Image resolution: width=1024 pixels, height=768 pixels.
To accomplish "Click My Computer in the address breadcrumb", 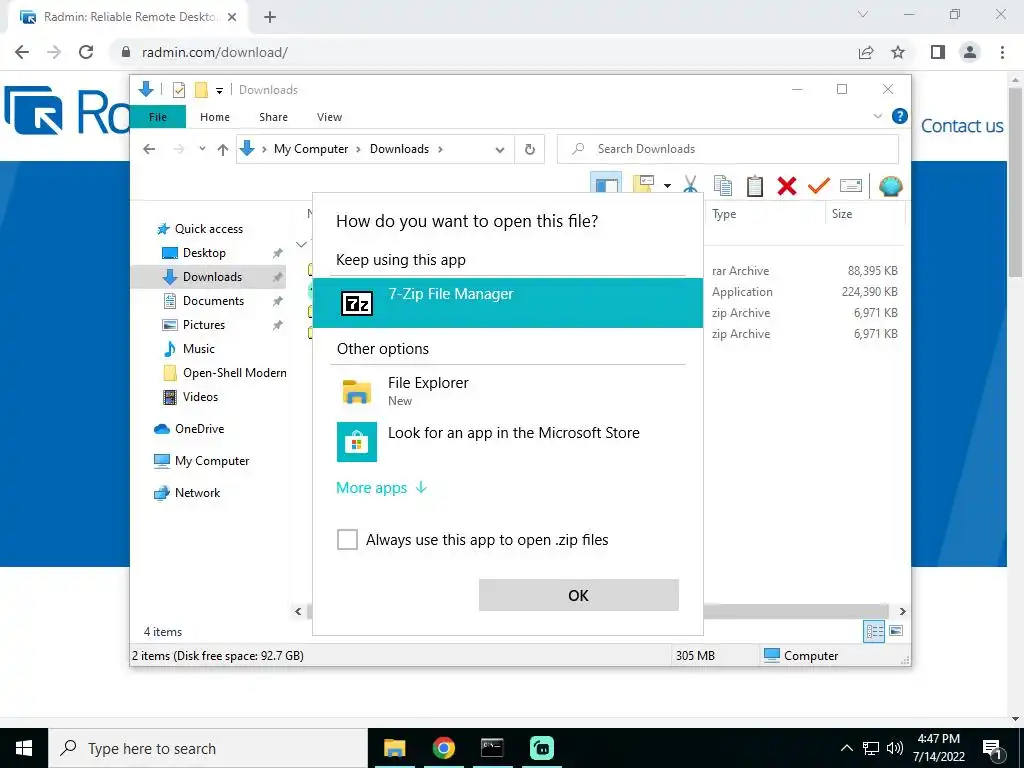I will pos(311,149).
